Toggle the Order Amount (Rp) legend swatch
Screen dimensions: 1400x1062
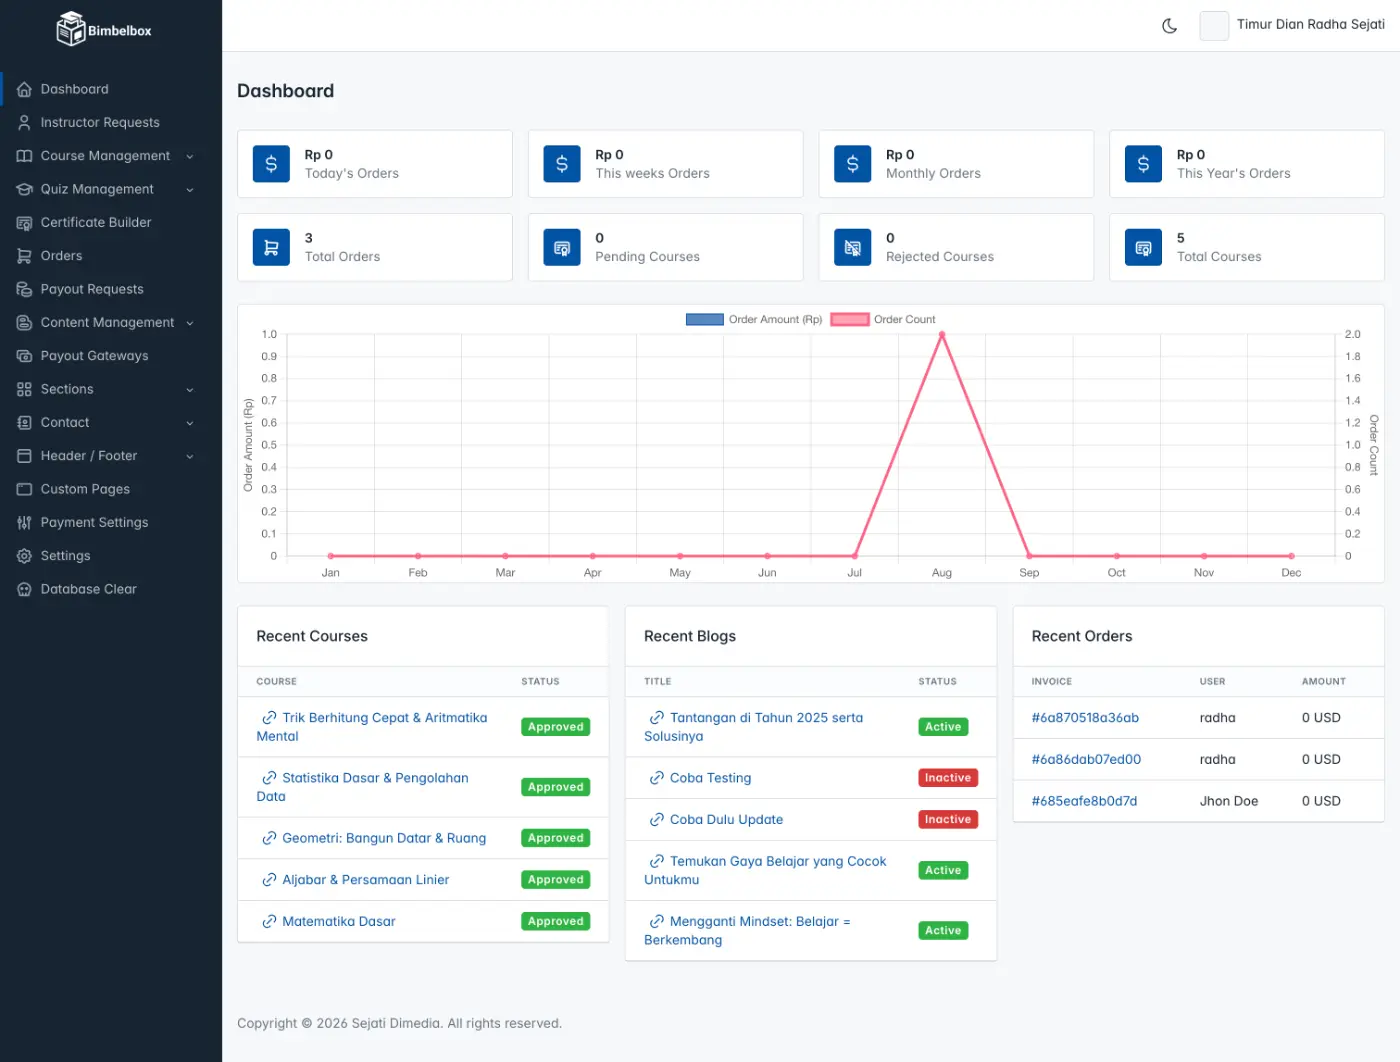coord(704,320)
